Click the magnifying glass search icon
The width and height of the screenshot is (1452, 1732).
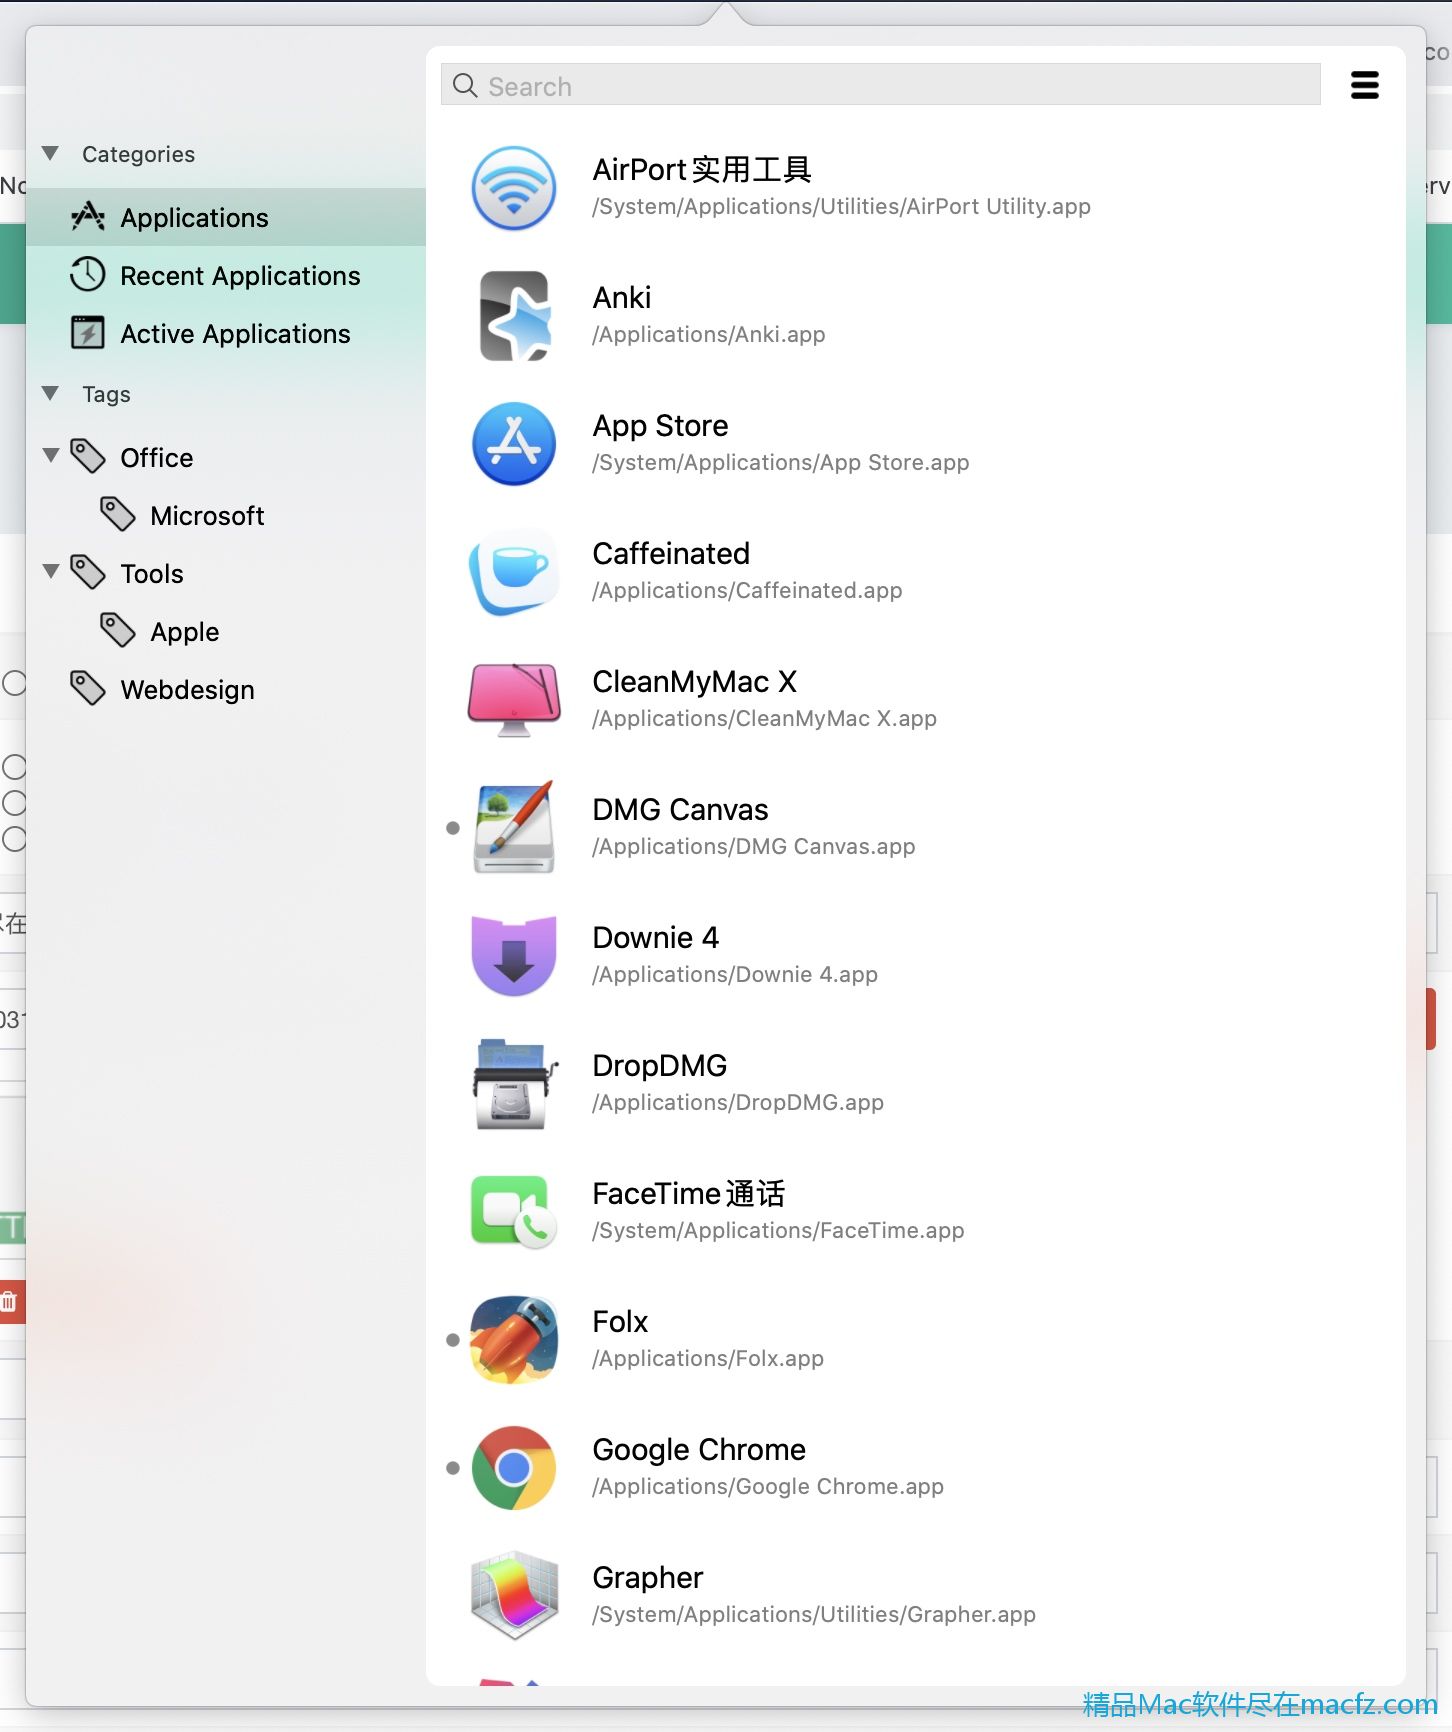pyautogui.click(x=465, y=85)
